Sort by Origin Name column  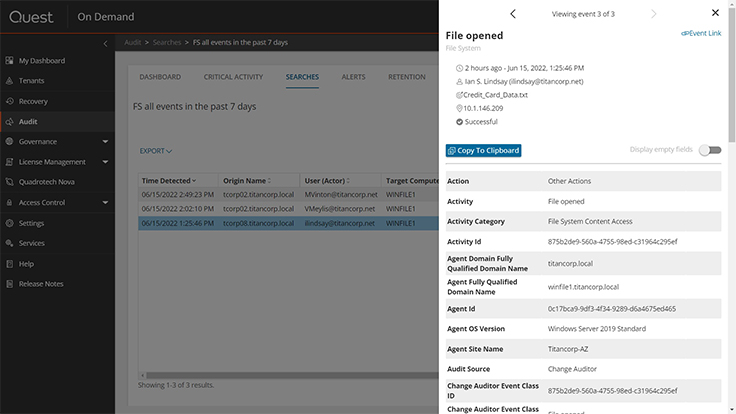[247, 181]
